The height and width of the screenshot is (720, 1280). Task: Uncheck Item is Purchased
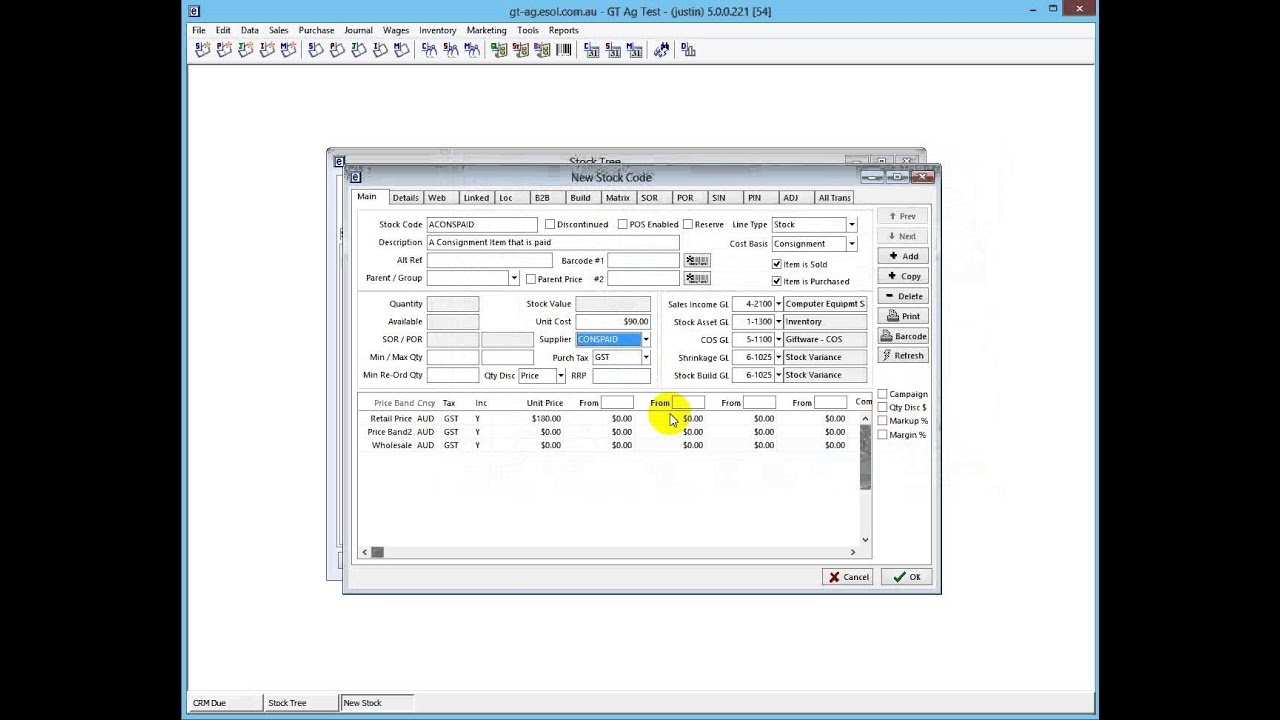click(x=776, y=281)
